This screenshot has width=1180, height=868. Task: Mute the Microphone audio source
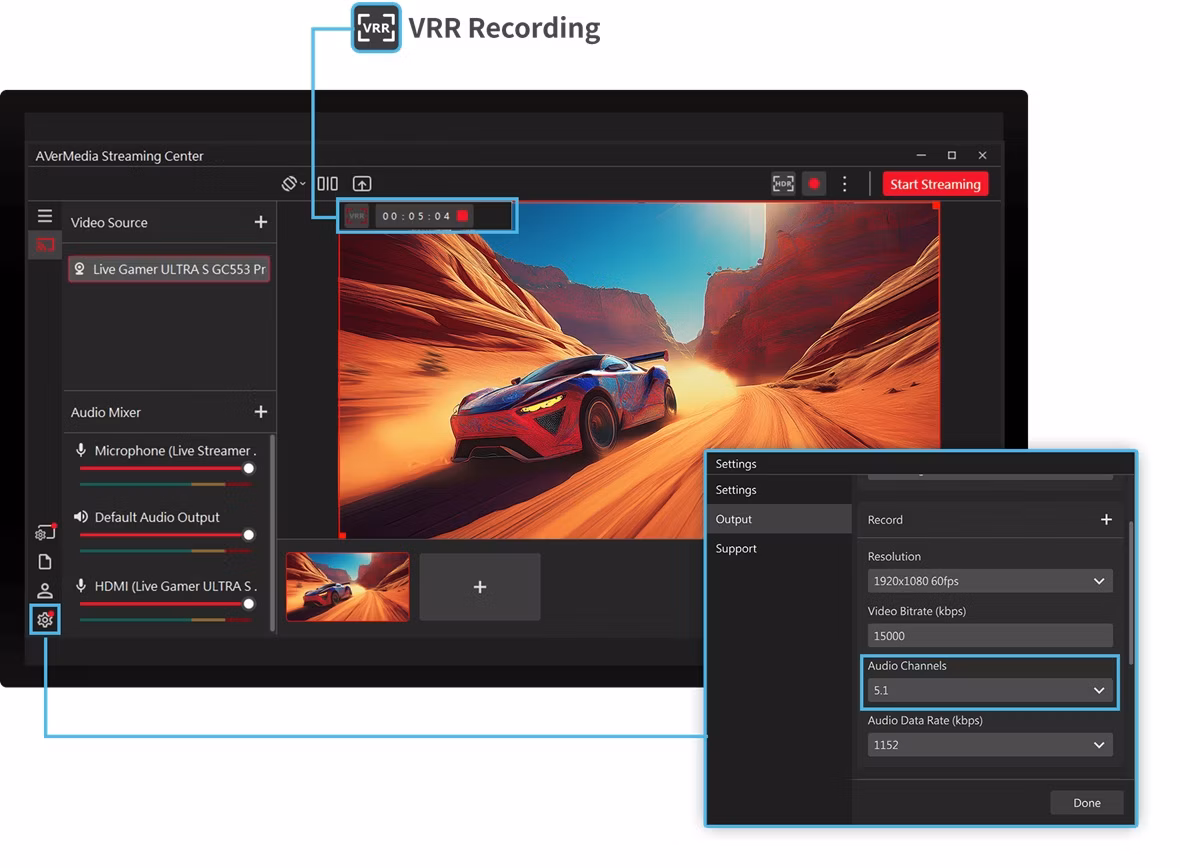[x=81, y=450]
